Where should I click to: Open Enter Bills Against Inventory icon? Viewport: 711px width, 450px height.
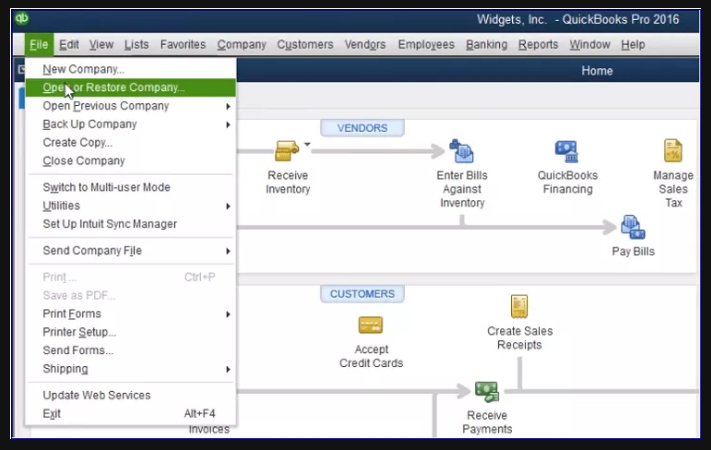point(462,151)
